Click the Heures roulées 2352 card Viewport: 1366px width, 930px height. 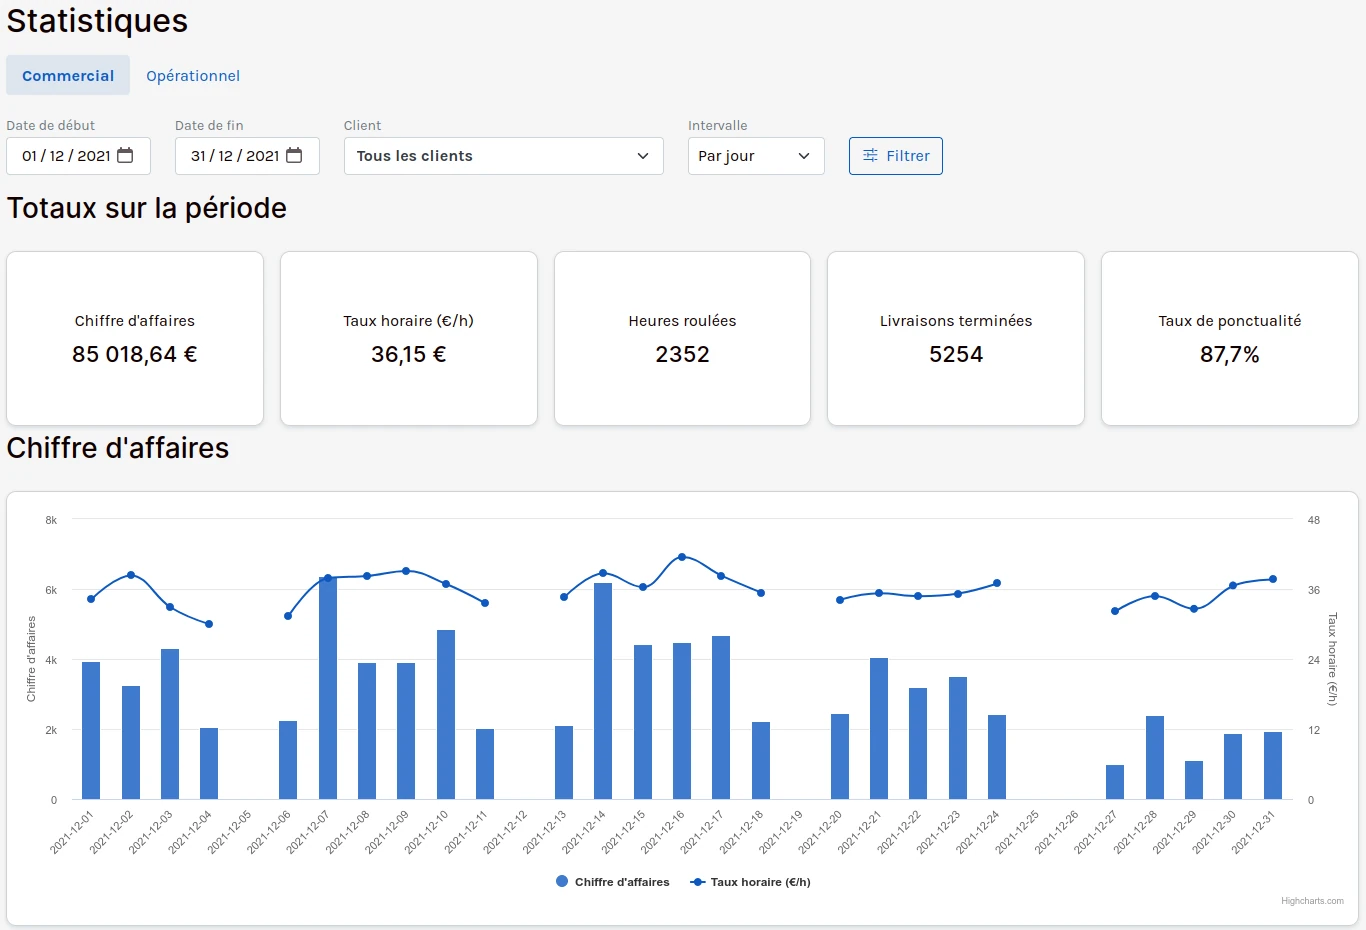click(682, 338)
